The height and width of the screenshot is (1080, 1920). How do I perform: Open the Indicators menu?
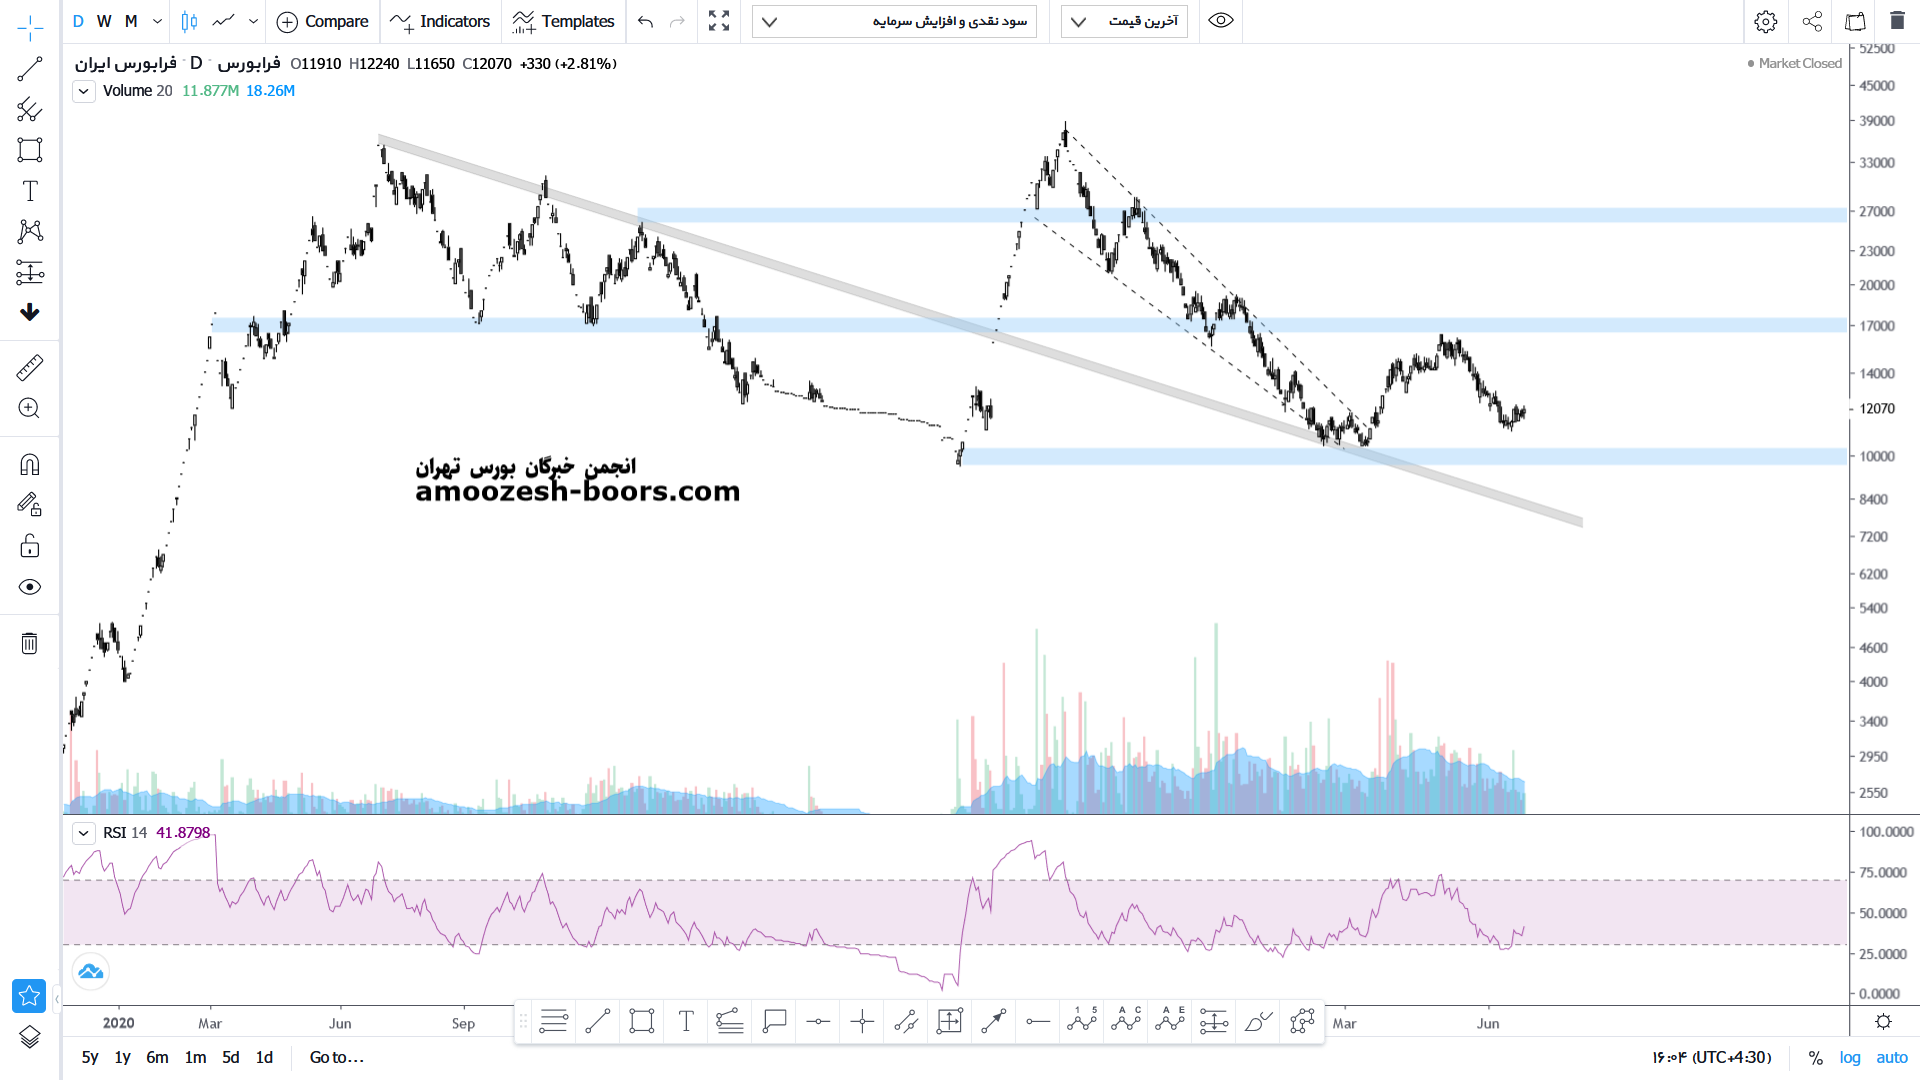[440, 21]
